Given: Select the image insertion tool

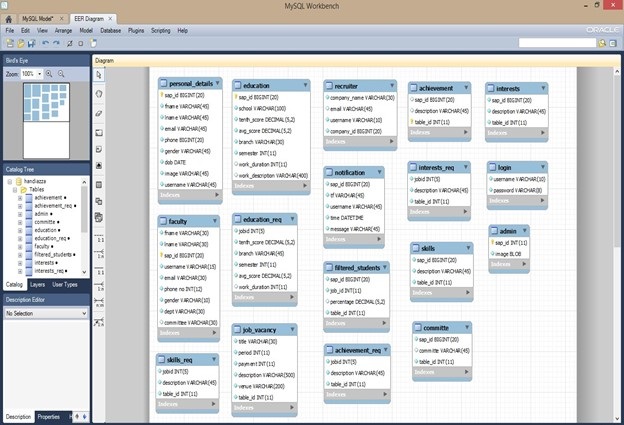Looking at the screenshot, I should point(99,166).
